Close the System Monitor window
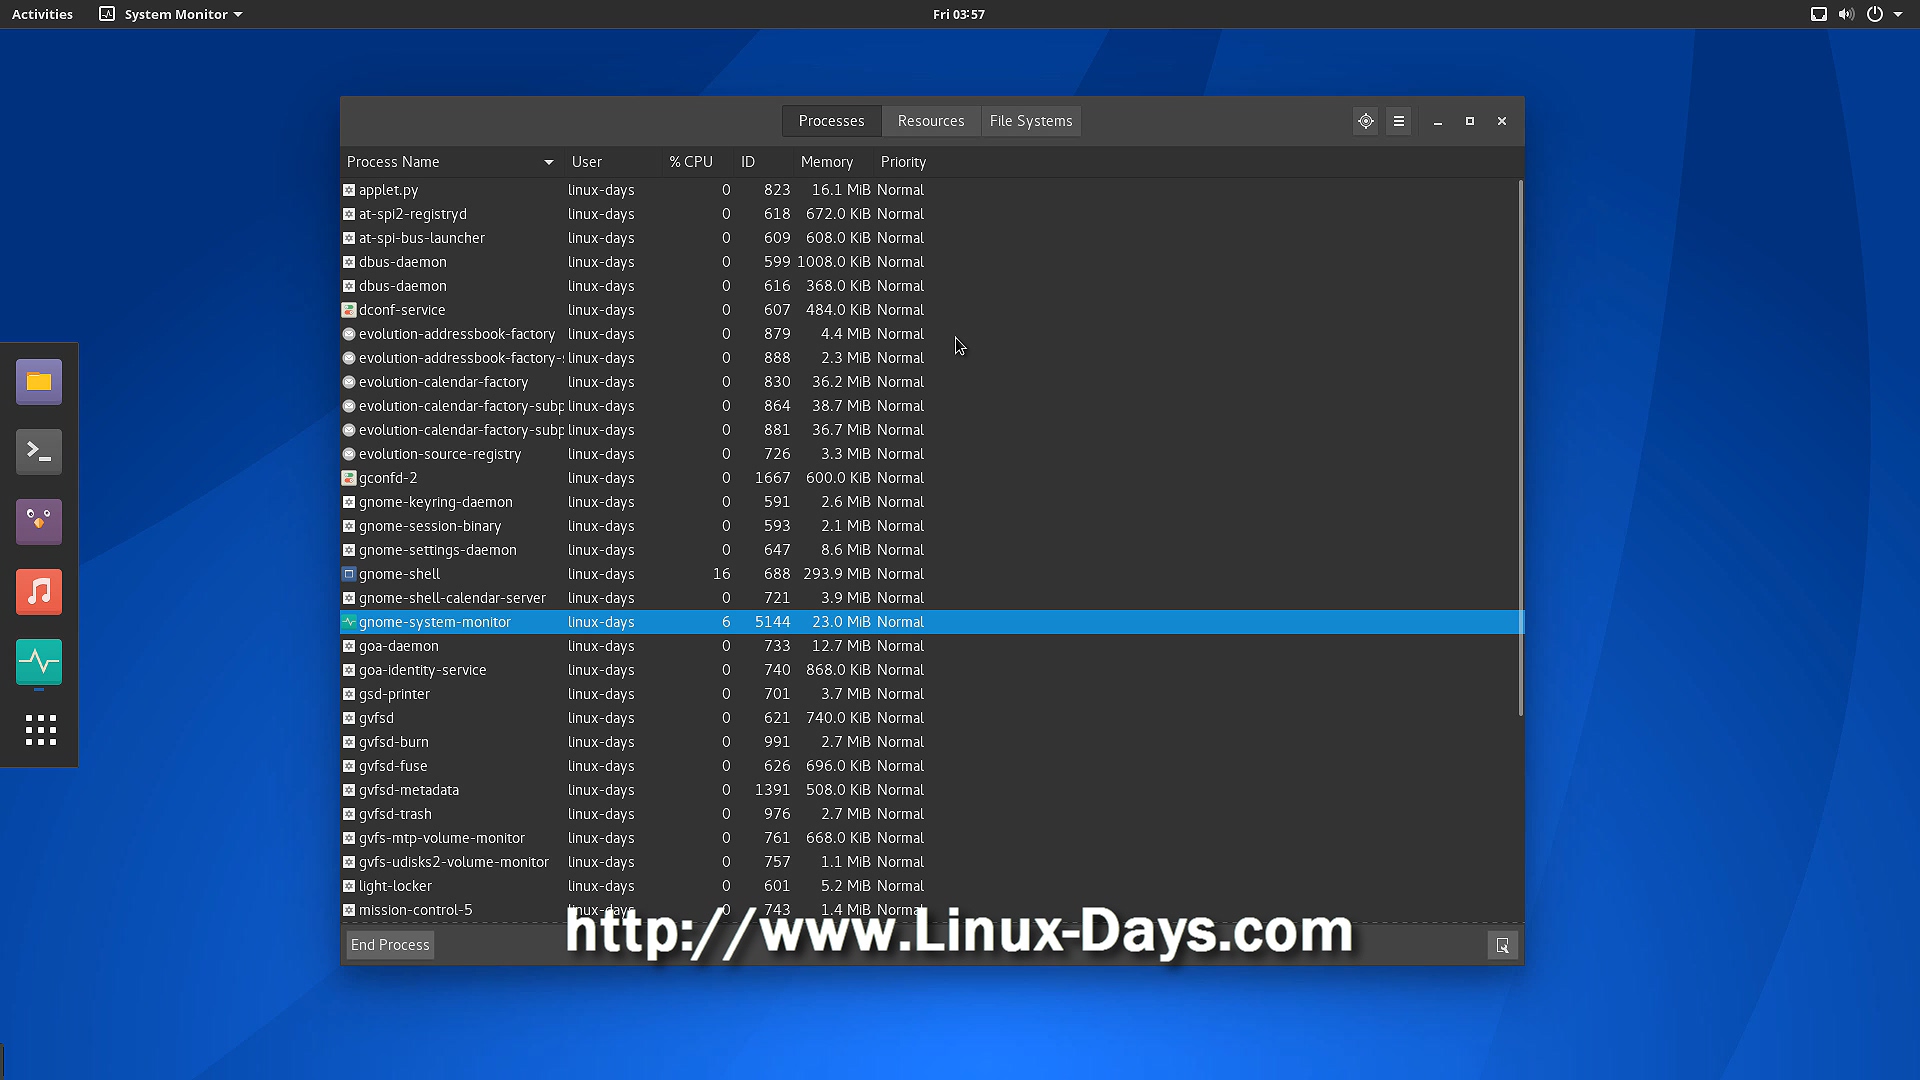The height and width of the screenshot is (1080, 1920). click(1501, 121)
